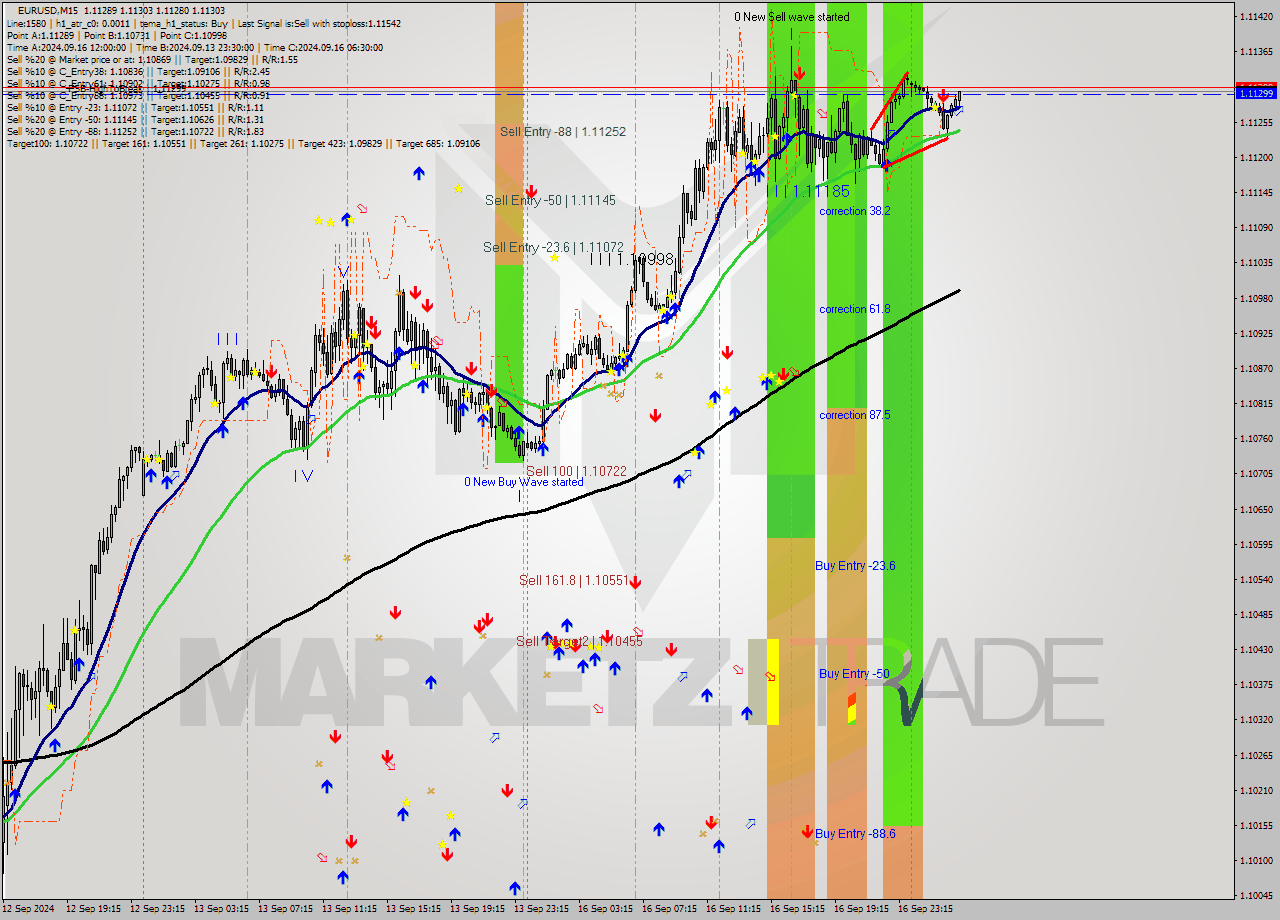Click the 1.10760 price axis label
The height and width of the screenshot is (920, 1280).
point(1256,438)
